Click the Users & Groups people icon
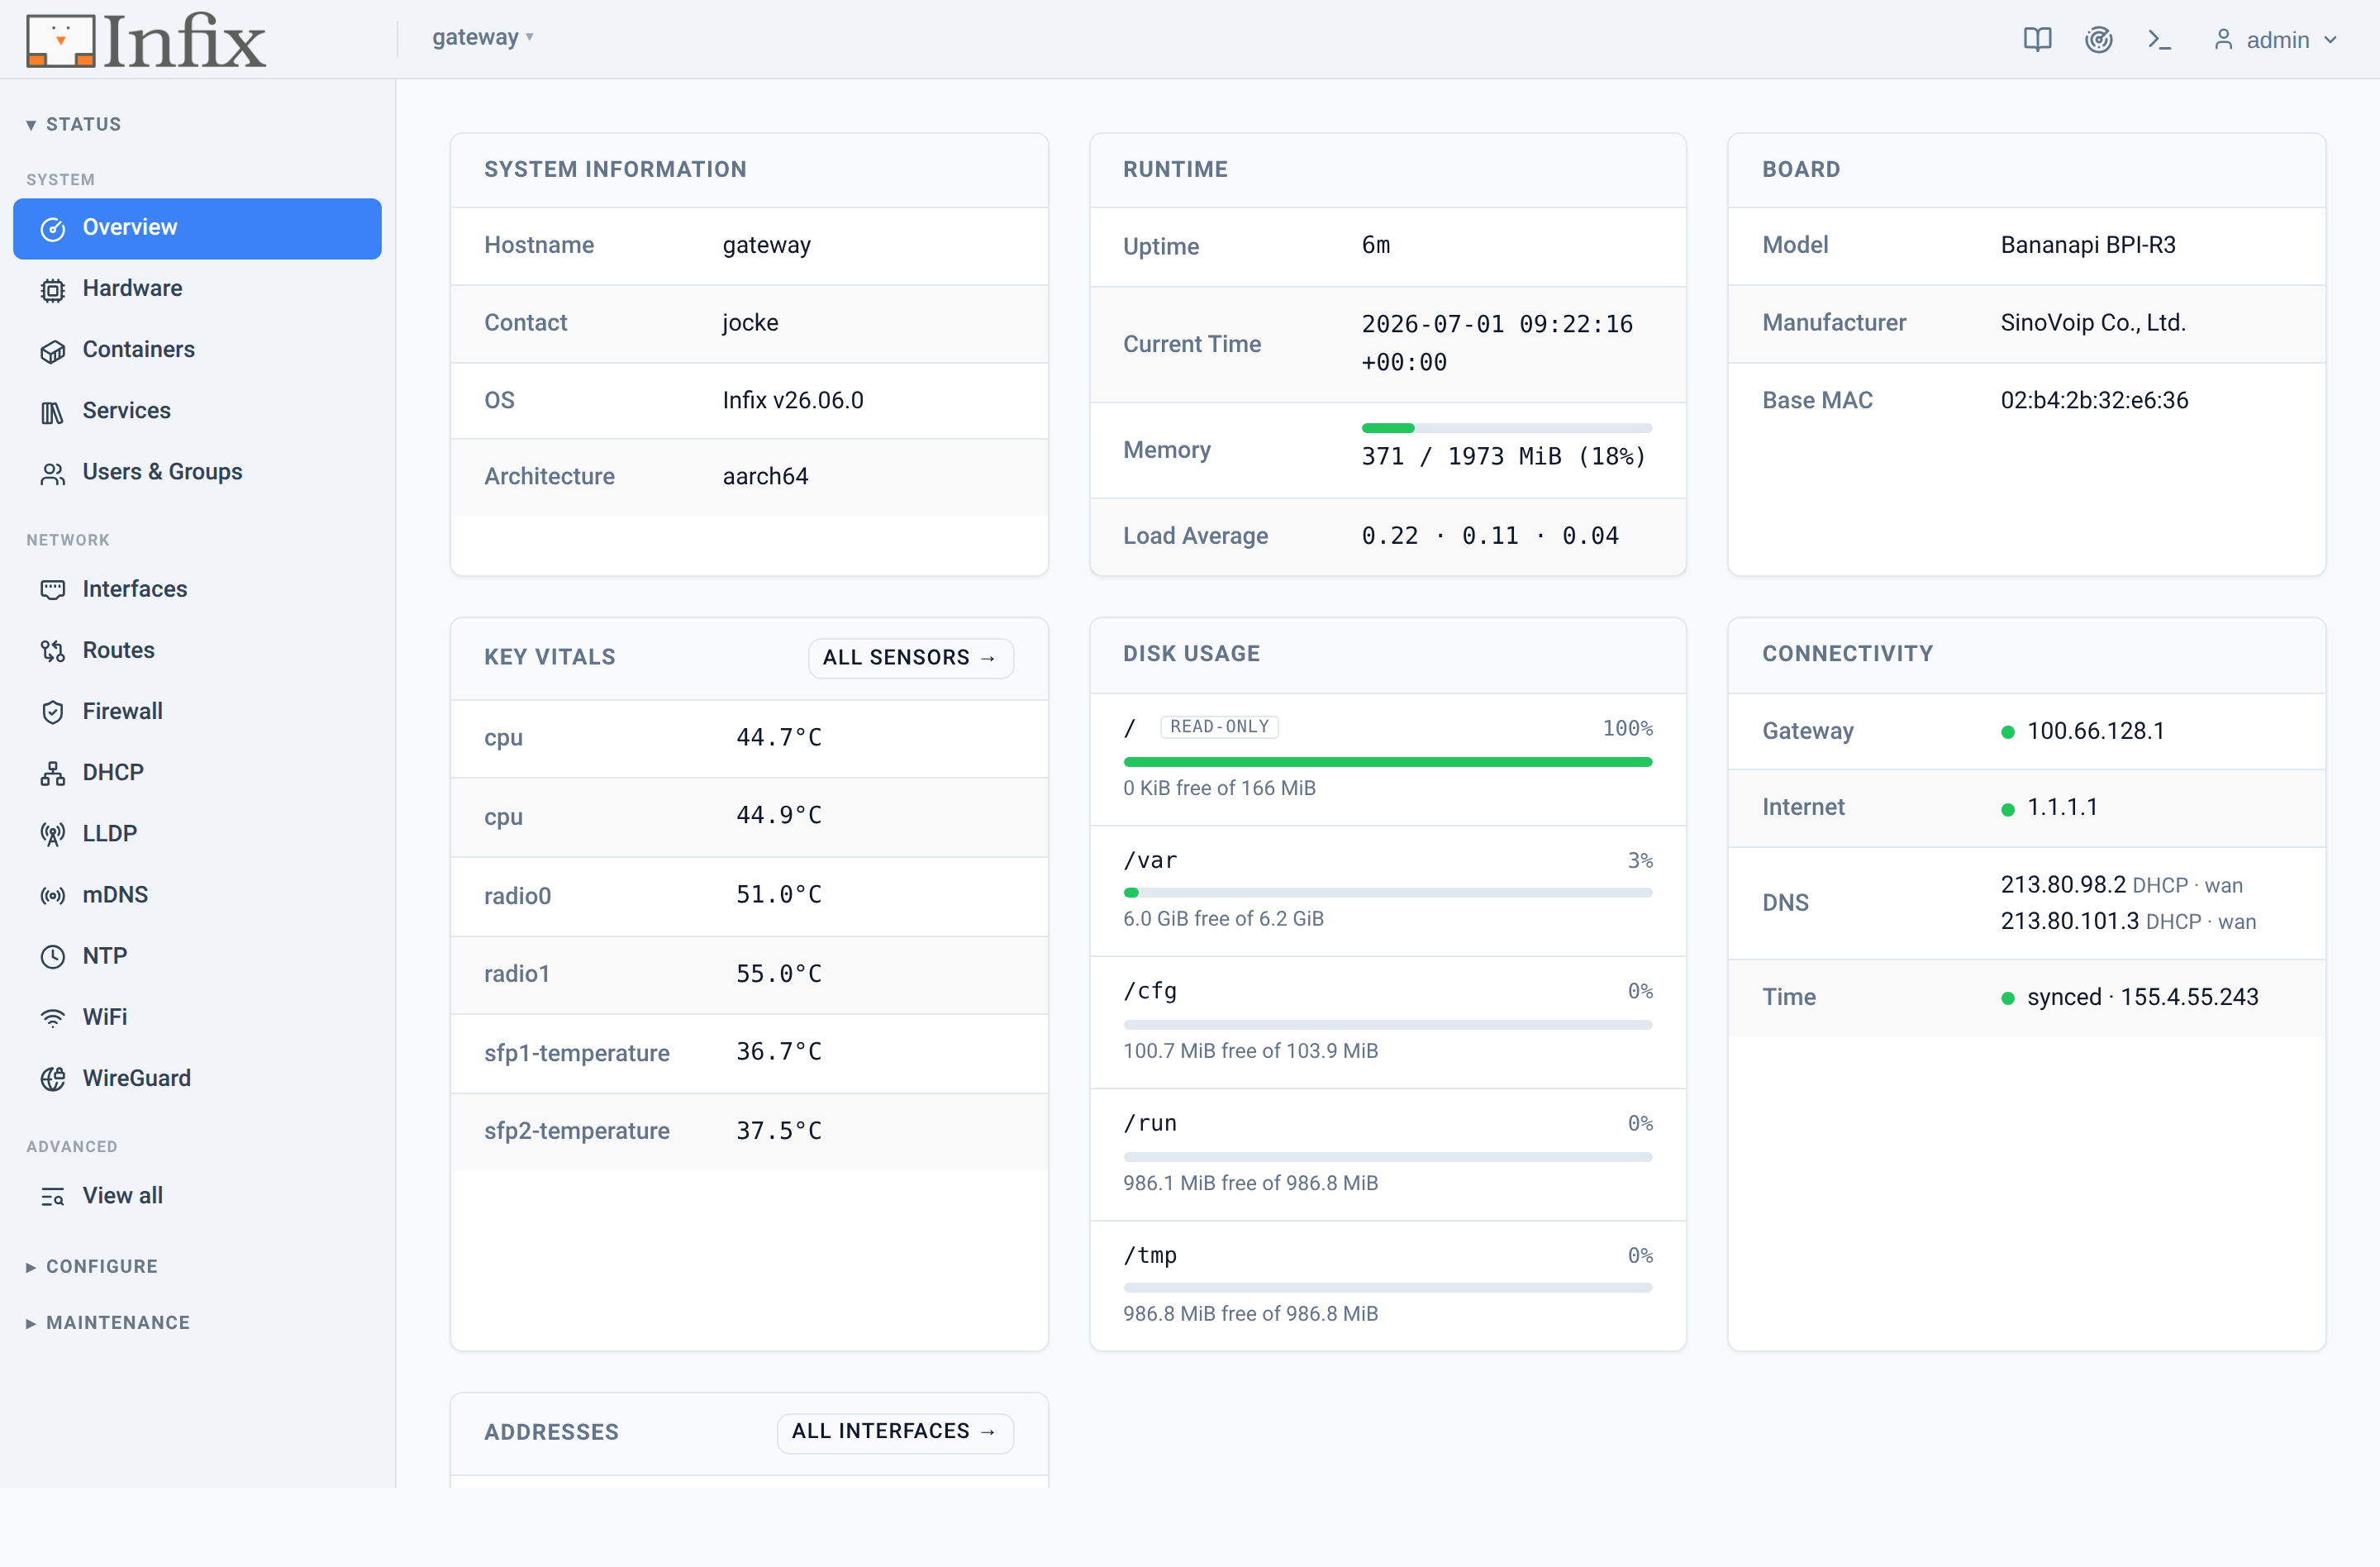 click(x=53, y=473)
